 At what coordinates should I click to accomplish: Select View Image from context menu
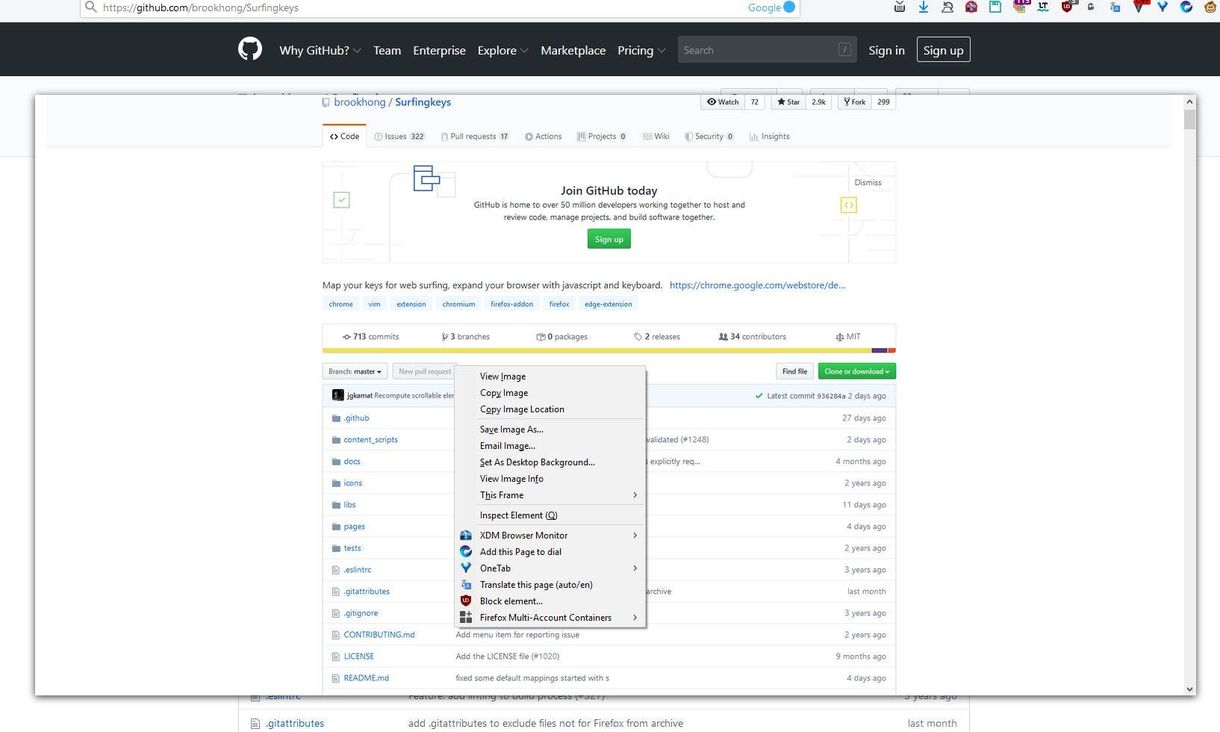click(x=550, y=377)
